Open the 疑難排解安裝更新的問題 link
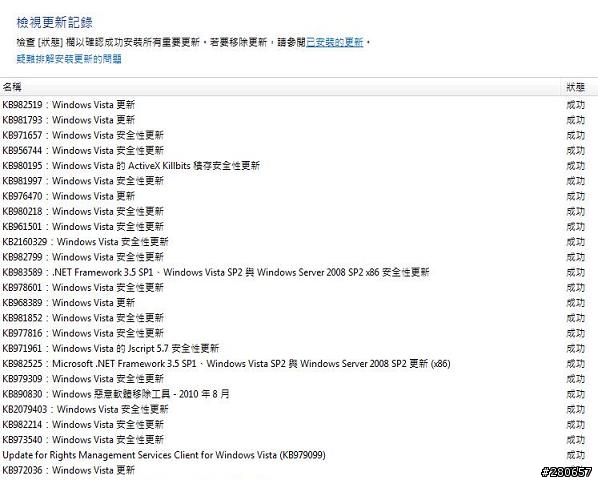598x480 pixels. (x=69, y=59)
